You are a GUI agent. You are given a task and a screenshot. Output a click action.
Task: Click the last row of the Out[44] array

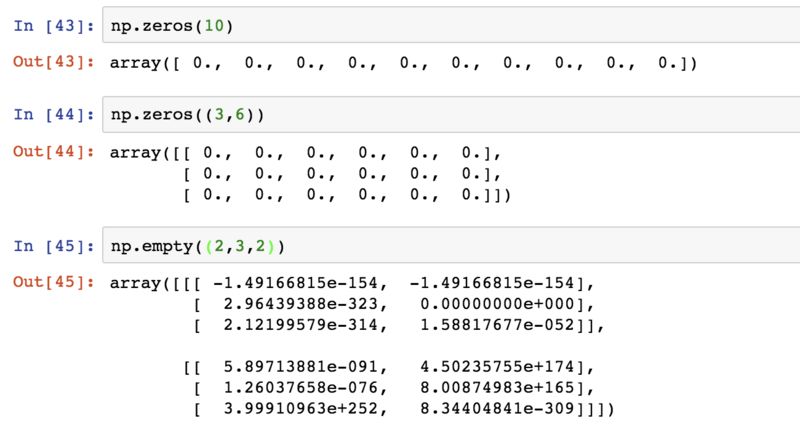[x=347, y=195]
